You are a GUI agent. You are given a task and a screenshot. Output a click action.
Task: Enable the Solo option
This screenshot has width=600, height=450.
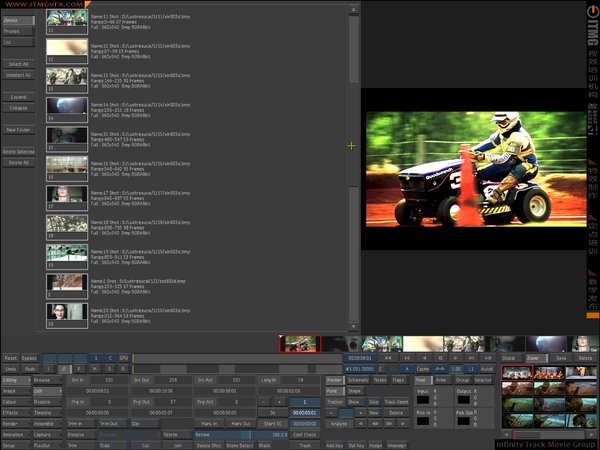tap(375, 401)
